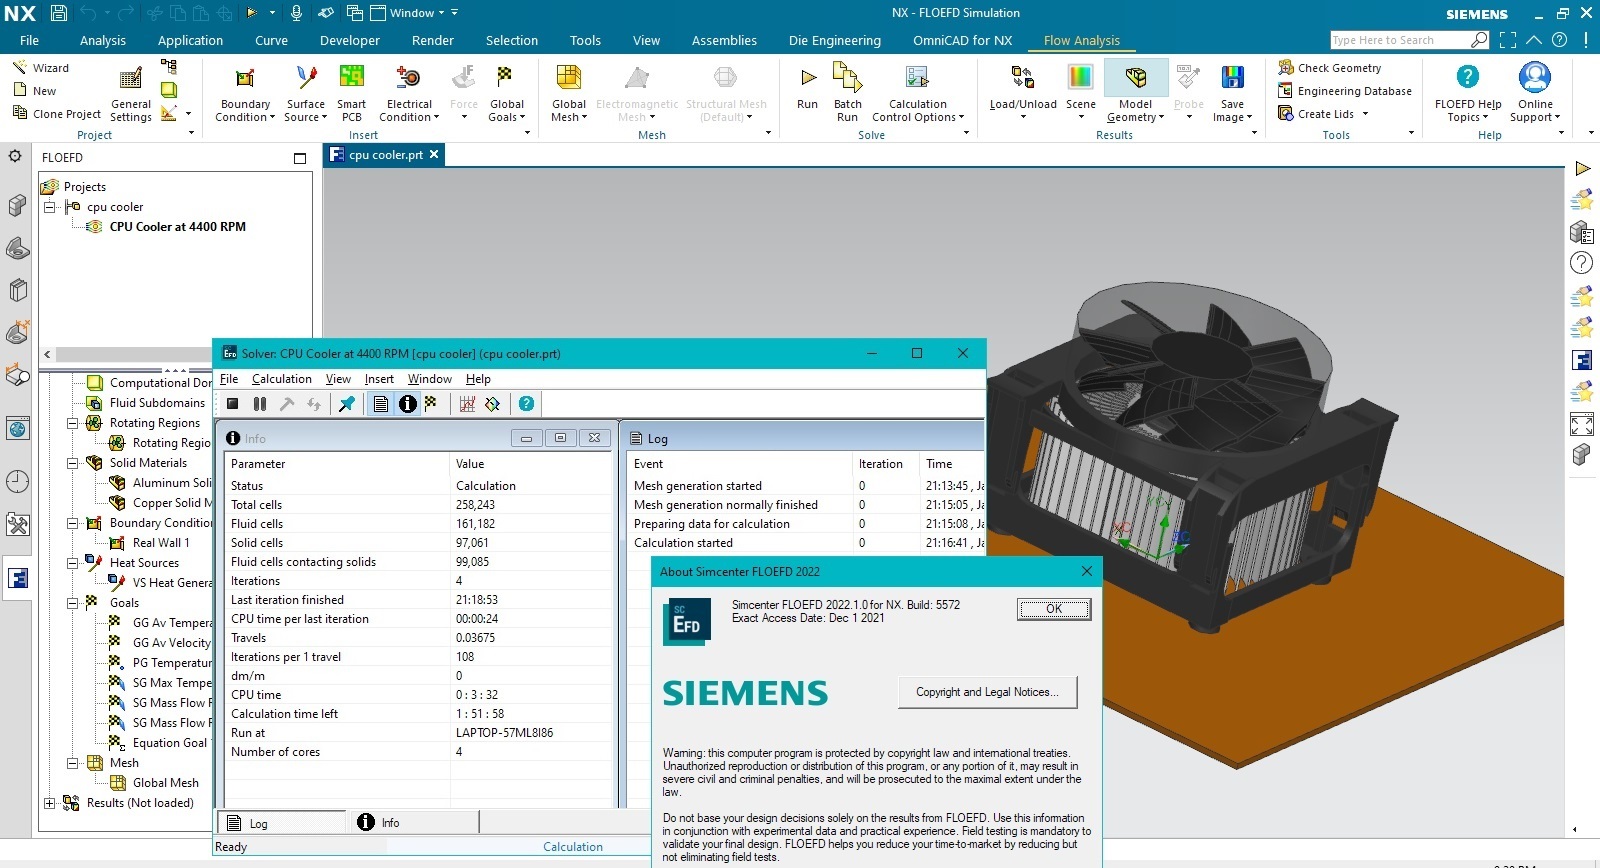Stop the solver calculation
Image resolution: width=1600 pixels, height=868 pixels.
click(232, 404)
